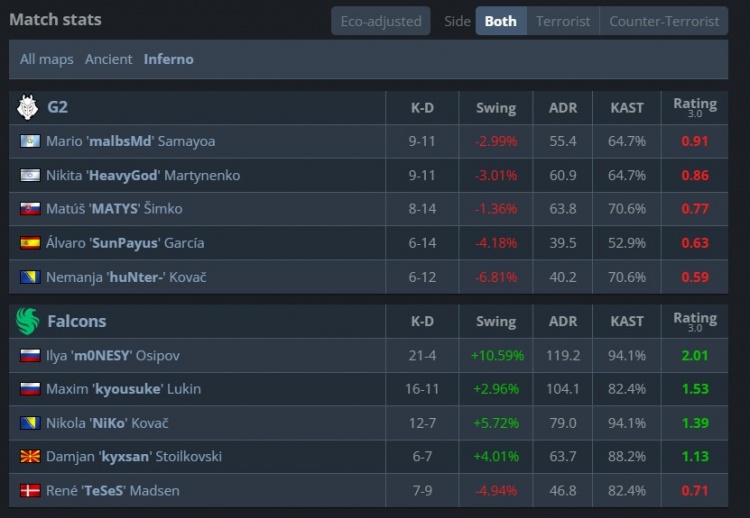Switch side filter to Terrorist
The height and width of the screenshot is (518, 750).
pos(563,21)
